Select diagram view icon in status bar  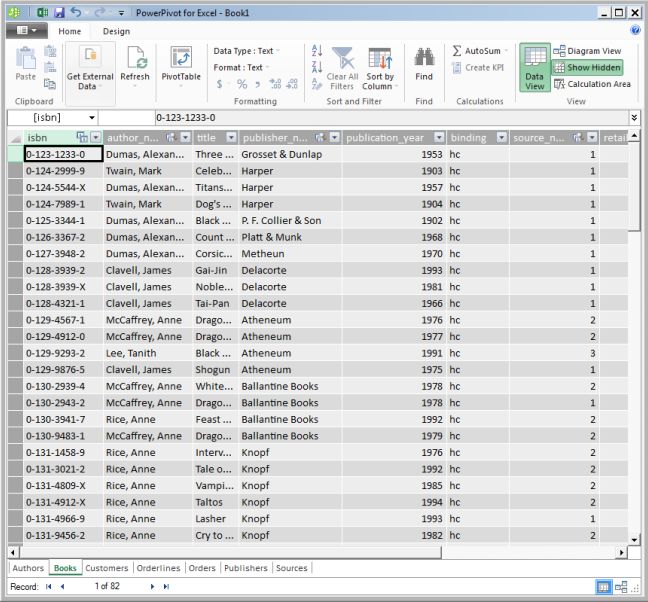click(621, 587)
